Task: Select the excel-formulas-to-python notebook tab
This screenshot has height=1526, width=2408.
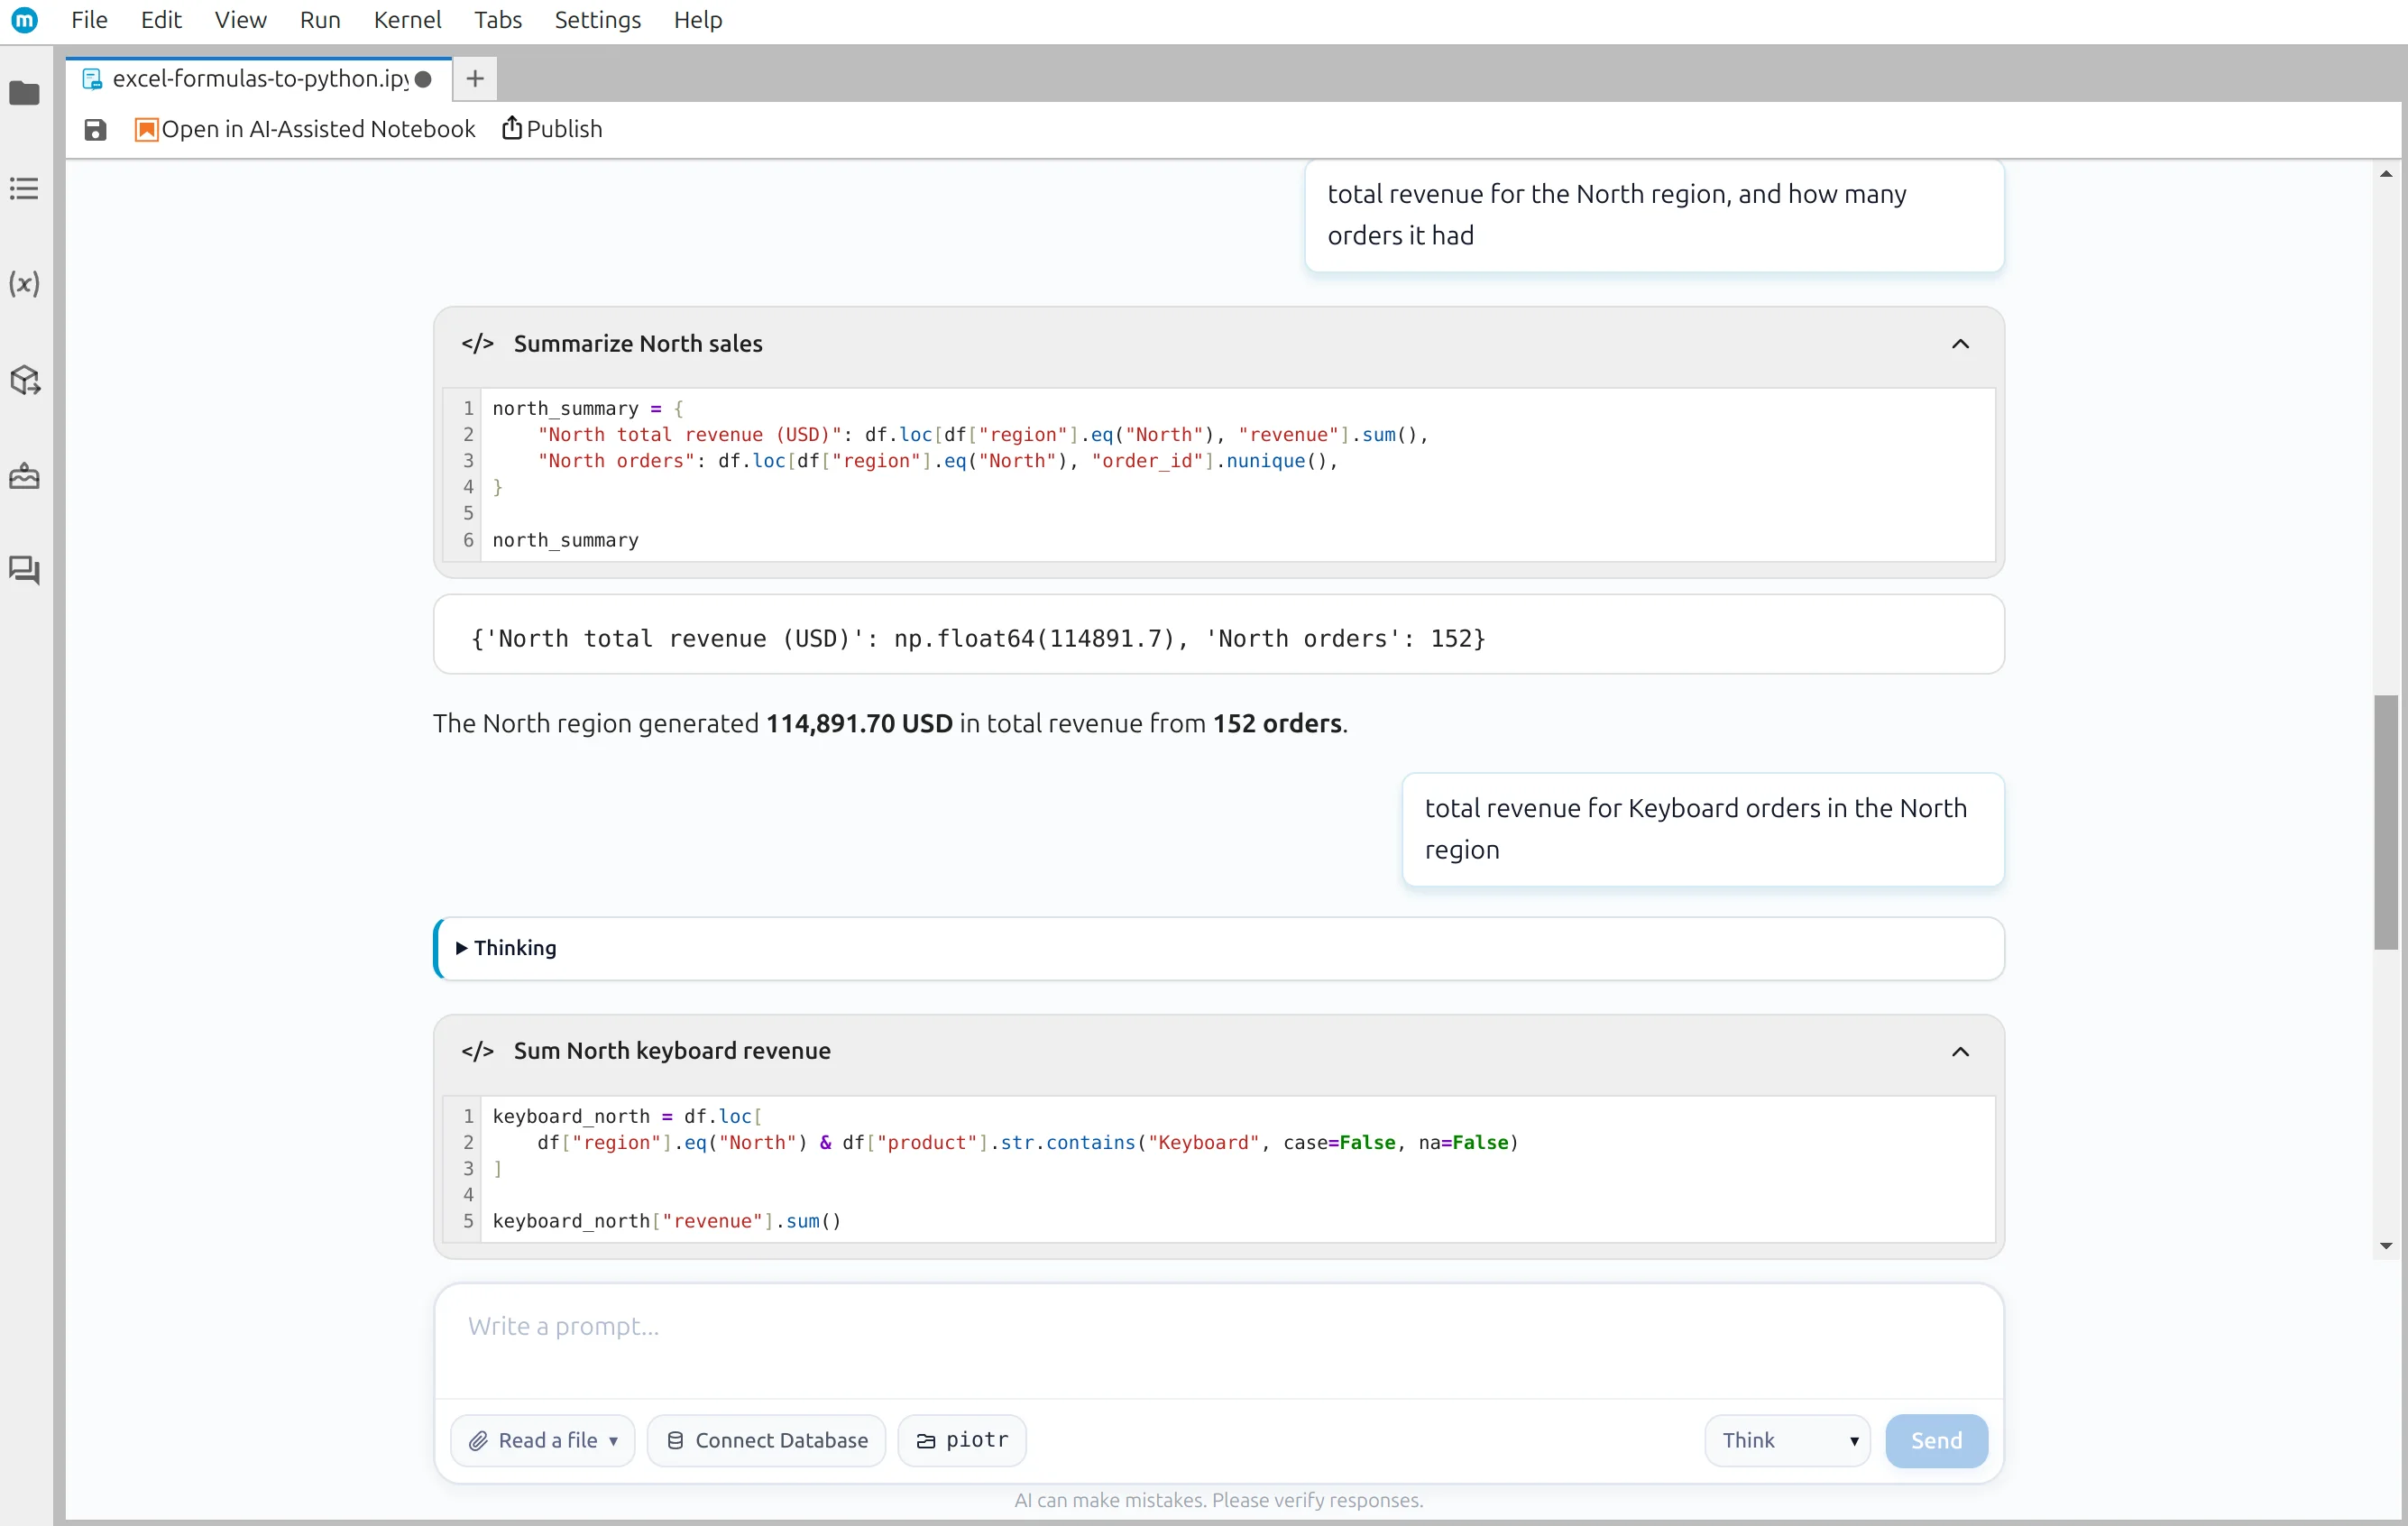Action: point(259,79)
